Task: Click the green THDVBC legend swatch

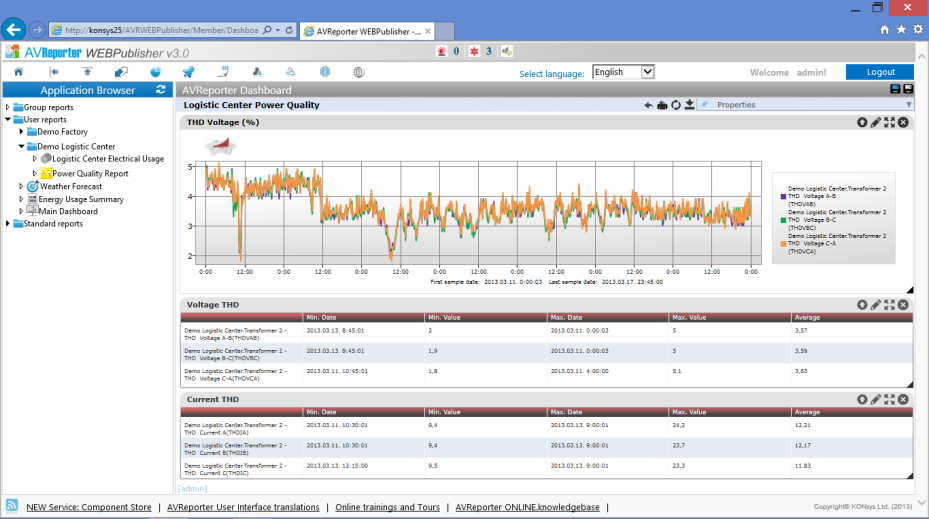Action: [783, 220]
